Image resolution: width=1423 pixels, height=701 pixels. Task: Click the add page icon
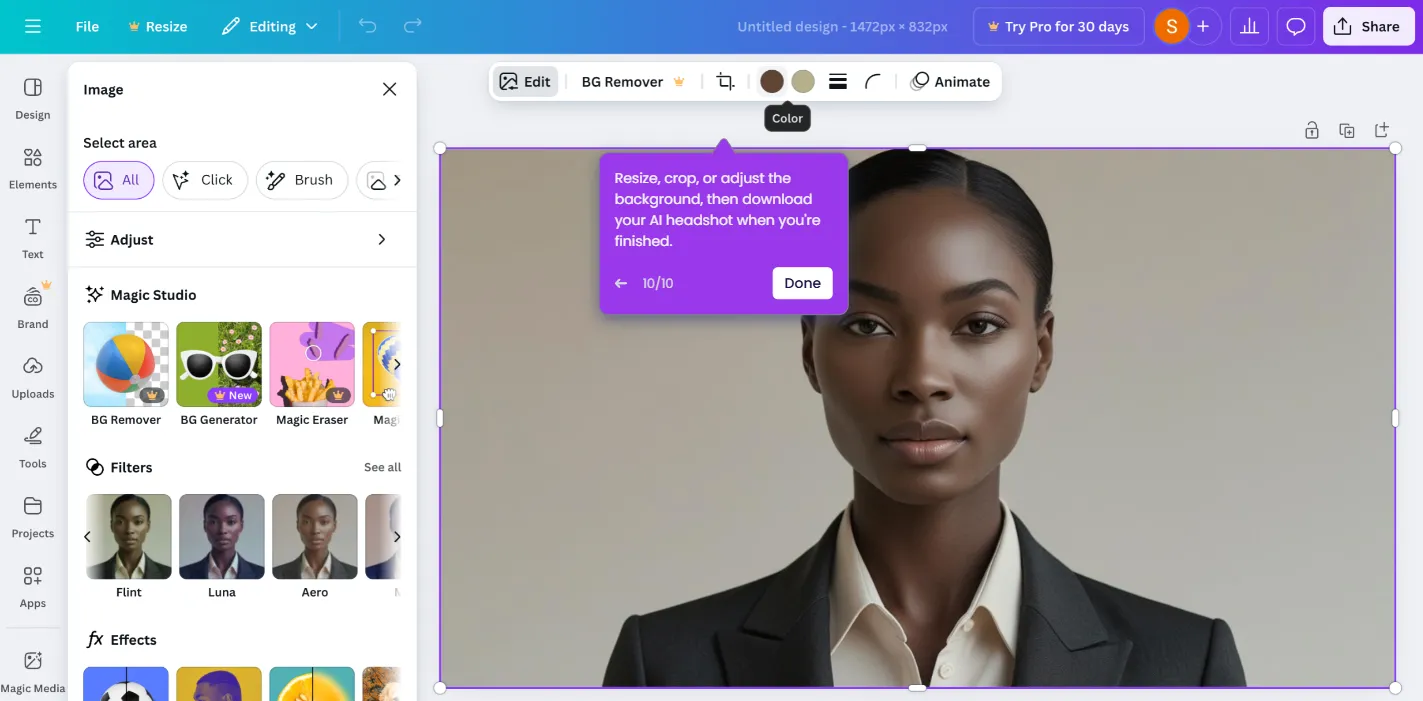pos(1382,130)
